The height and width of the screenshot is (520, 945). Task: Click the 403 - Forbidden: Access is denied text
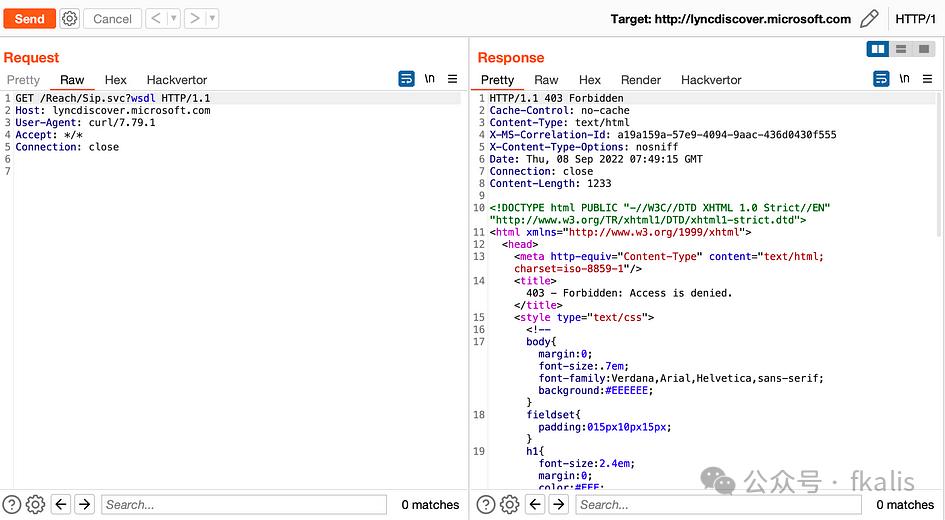[629, 293]
